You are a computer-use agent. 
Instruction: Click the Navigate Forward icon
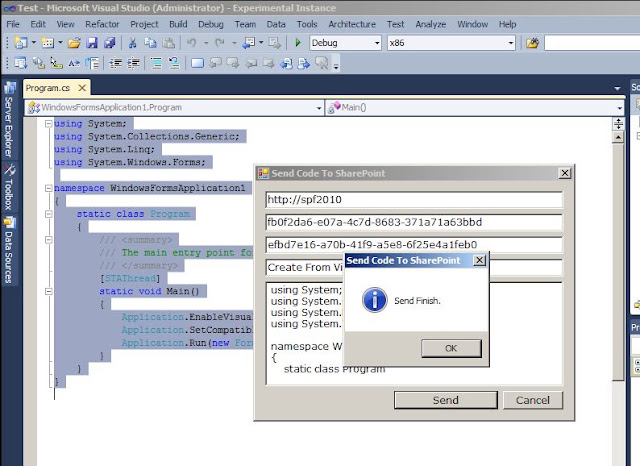click(x=274, y=42)
